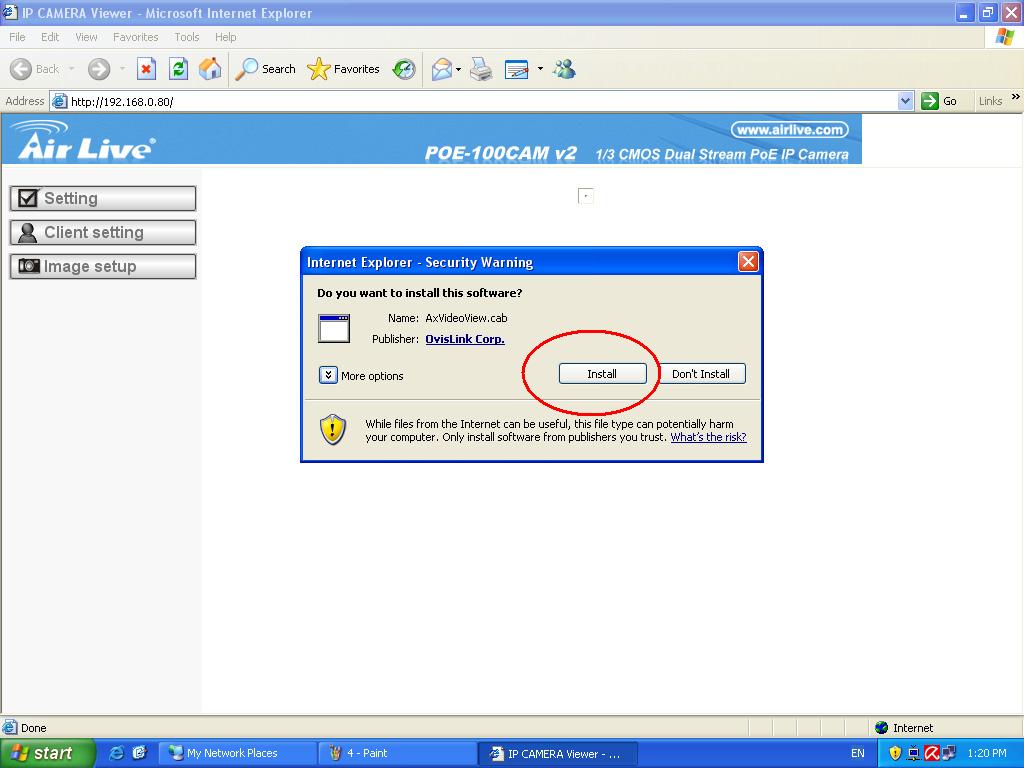Viewport: 1024px width, 768px height.
Task: Click the Stop loading toolbar icon
Action: pos(146,69)
